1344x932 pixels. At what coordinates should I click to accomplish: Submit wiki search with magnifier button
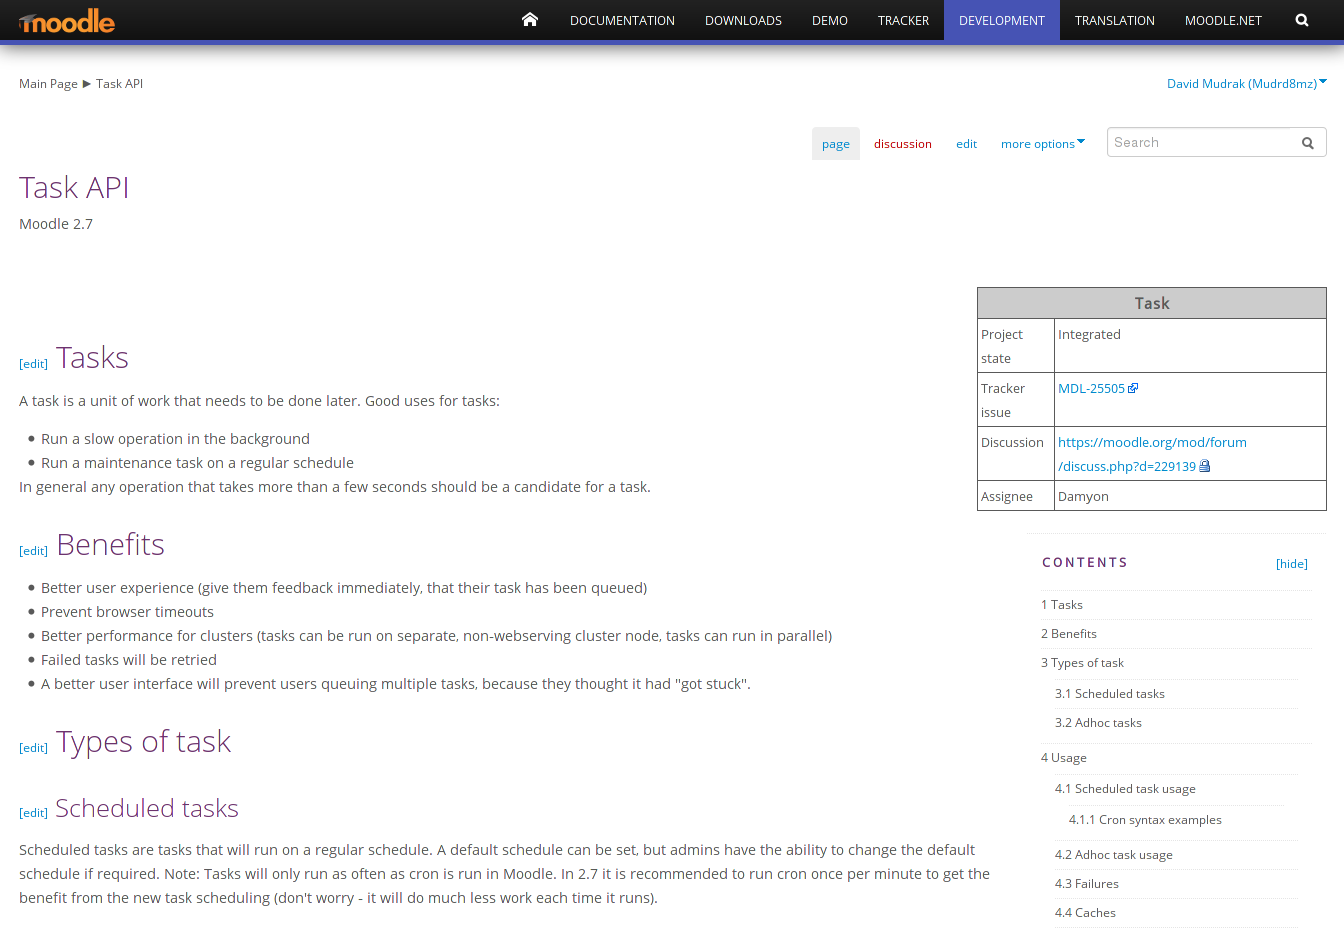[1307, 143]
